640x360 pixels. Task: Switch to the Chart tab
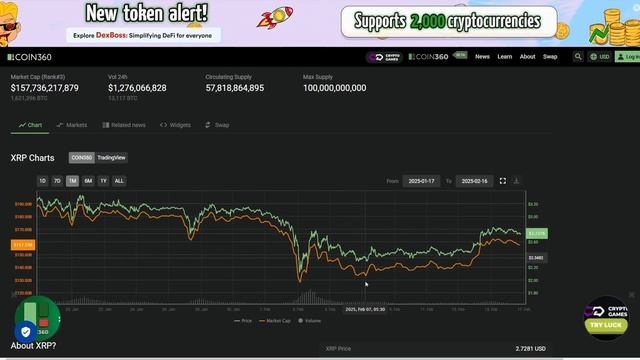pyautogui.click(x=30, y=125)
